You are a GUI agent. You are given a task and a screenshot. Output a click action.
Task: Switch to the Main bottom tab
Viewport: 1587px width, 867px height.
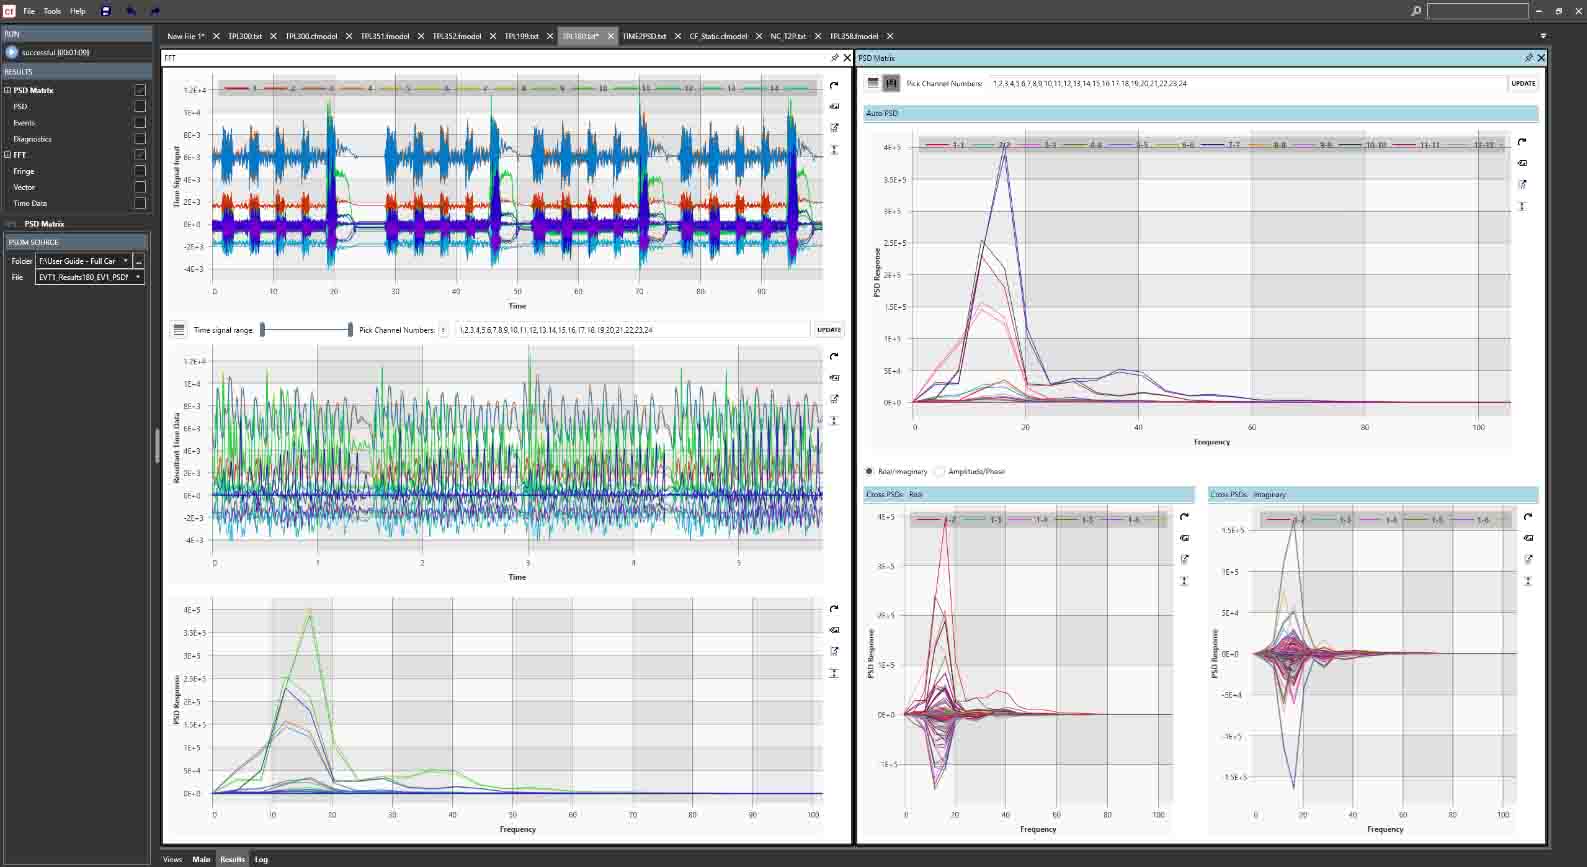click(202, 859)
